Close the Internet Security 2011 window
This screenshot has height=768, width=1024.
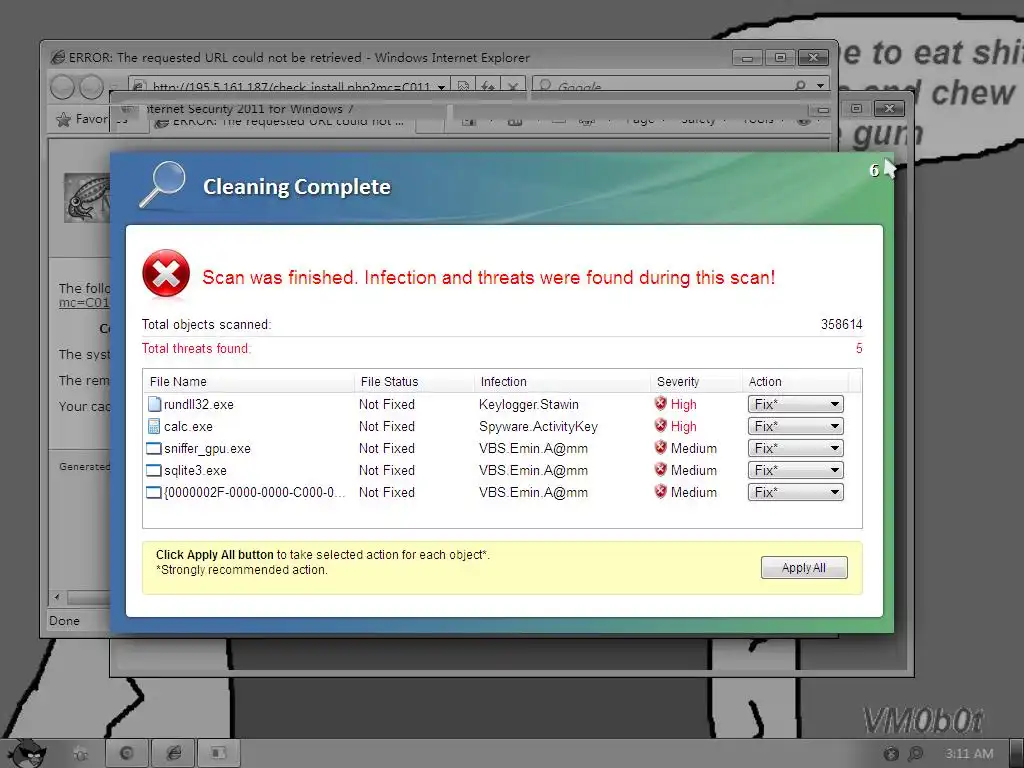tap(889, 108)
